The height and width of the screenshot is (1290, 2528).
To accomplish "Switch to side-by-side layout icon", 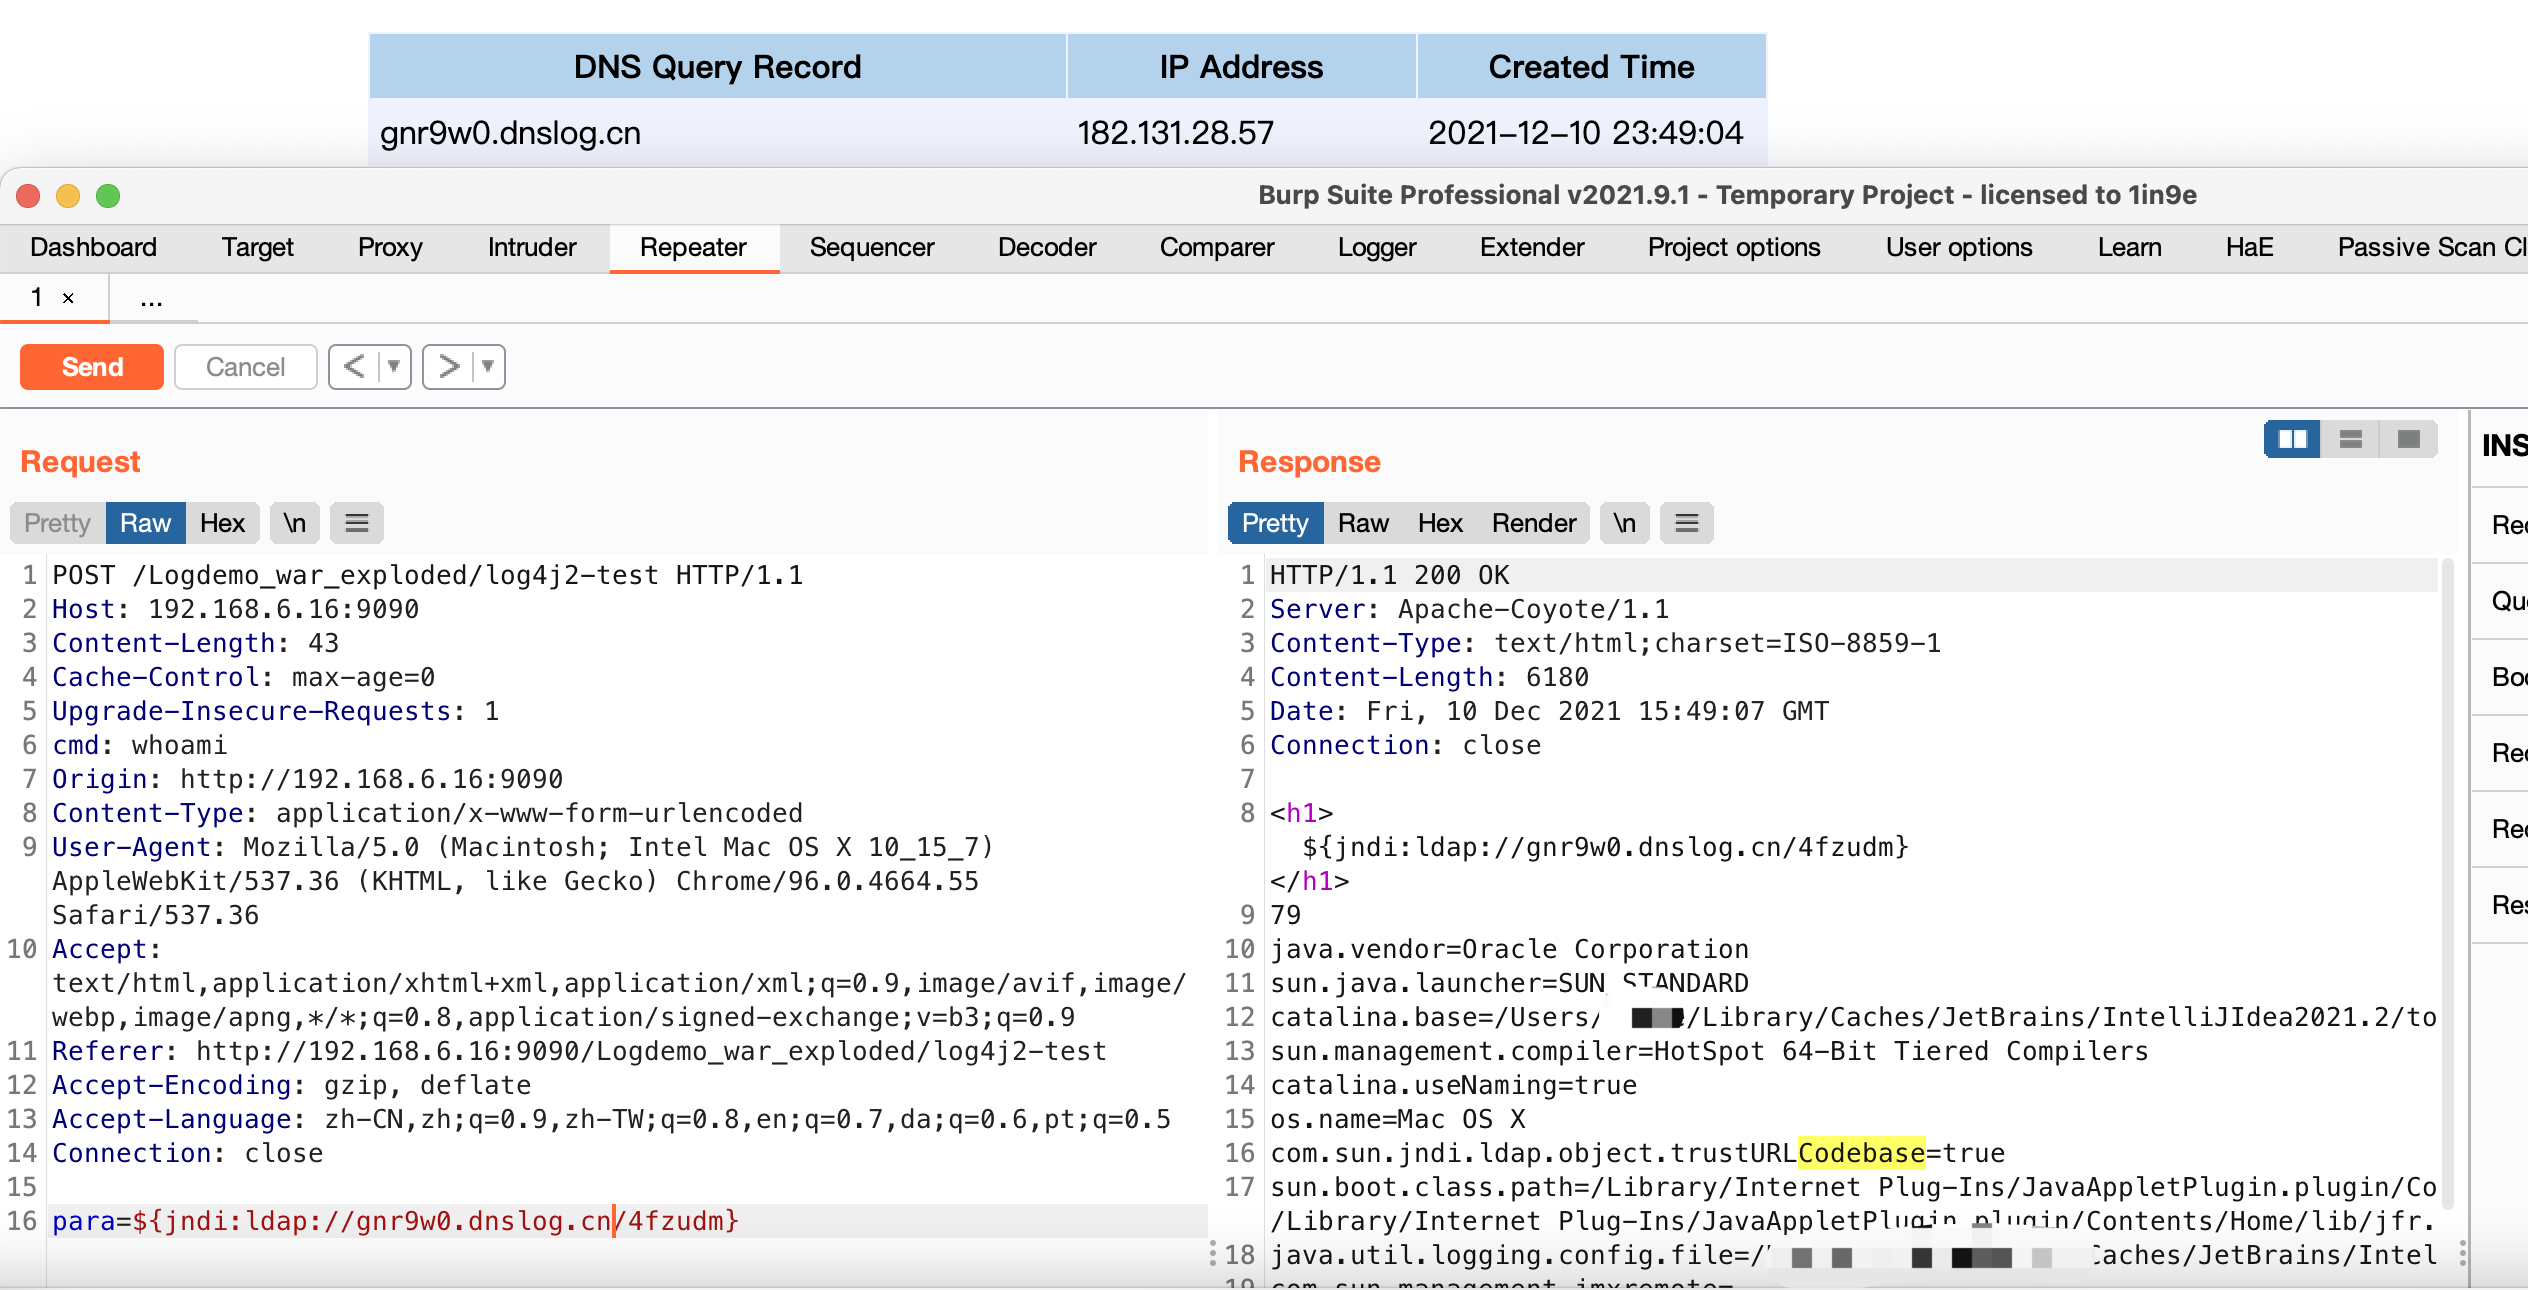I will pyautogui.click(x=2291, y=439).
